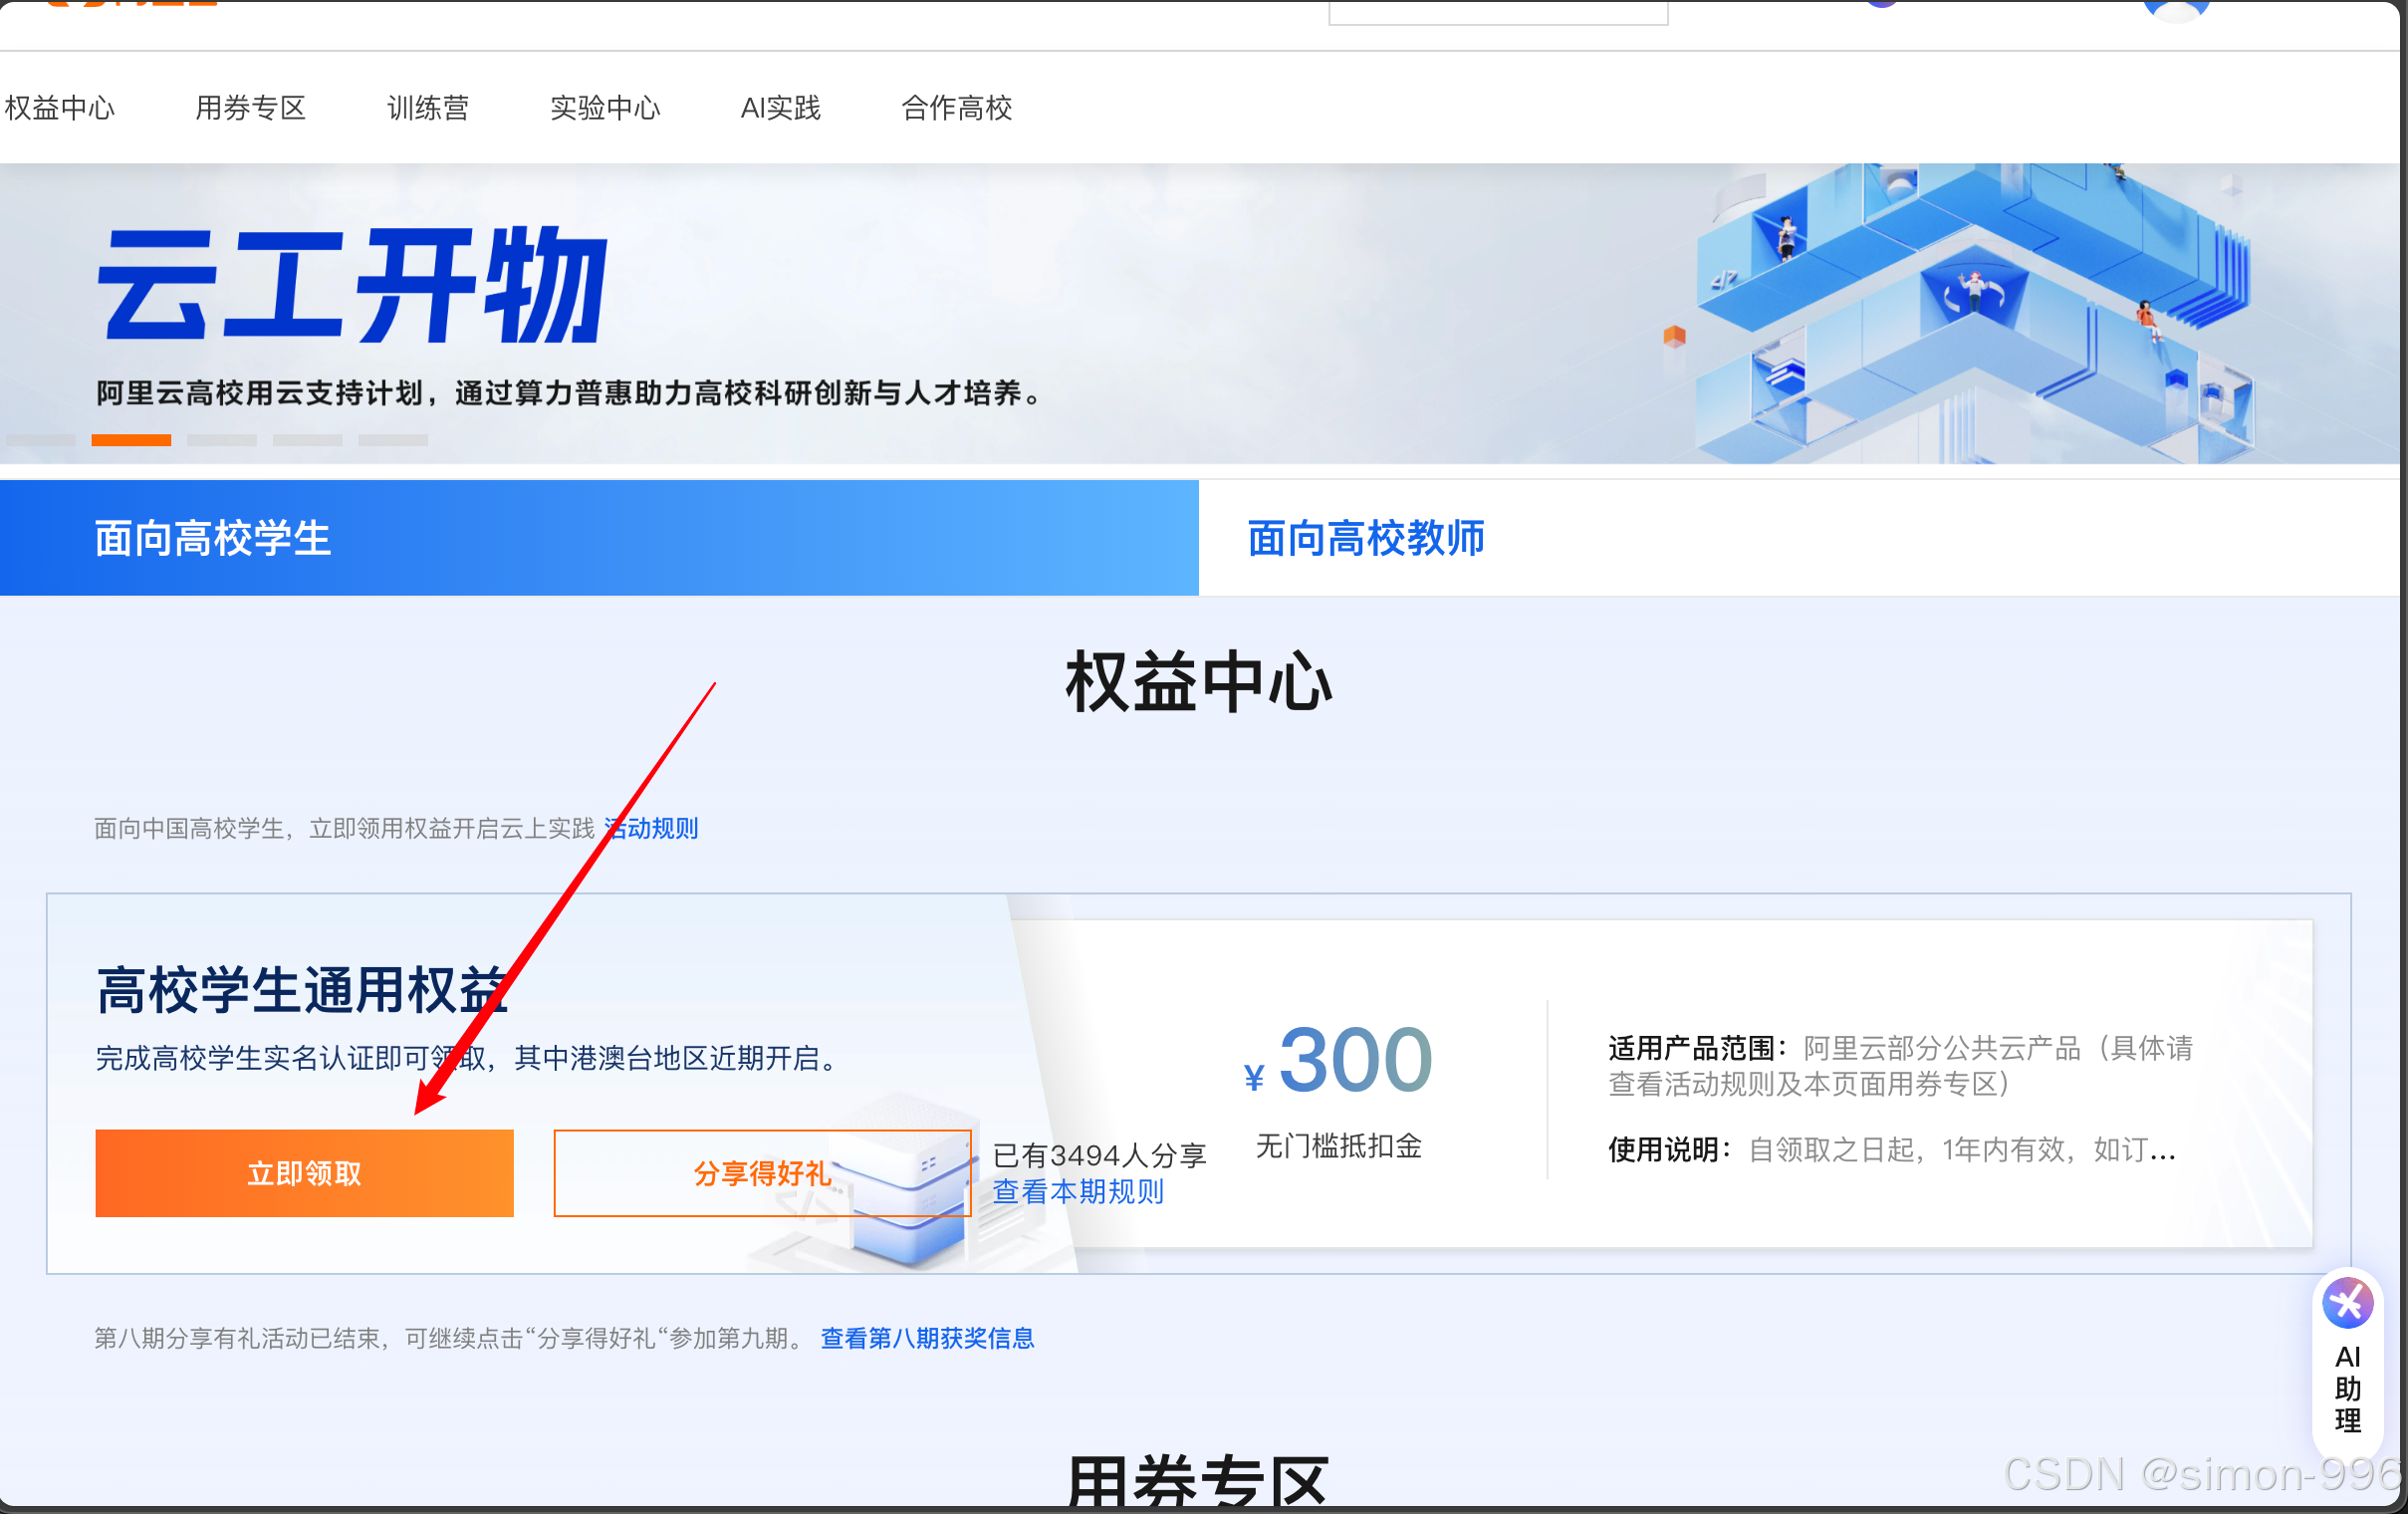Click the 立即领取 orange button

[304, 1173]
